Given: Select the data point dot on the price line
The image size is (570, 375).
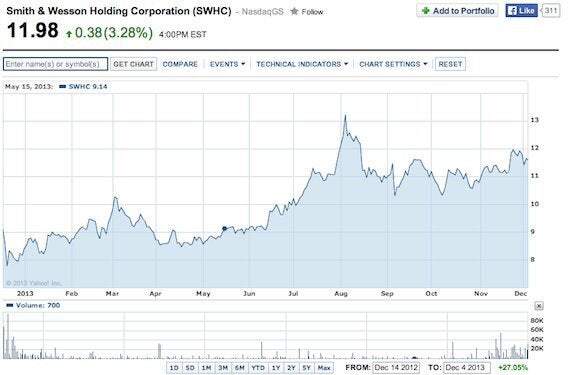Looking at the screenshot, I should coord(224,229).
